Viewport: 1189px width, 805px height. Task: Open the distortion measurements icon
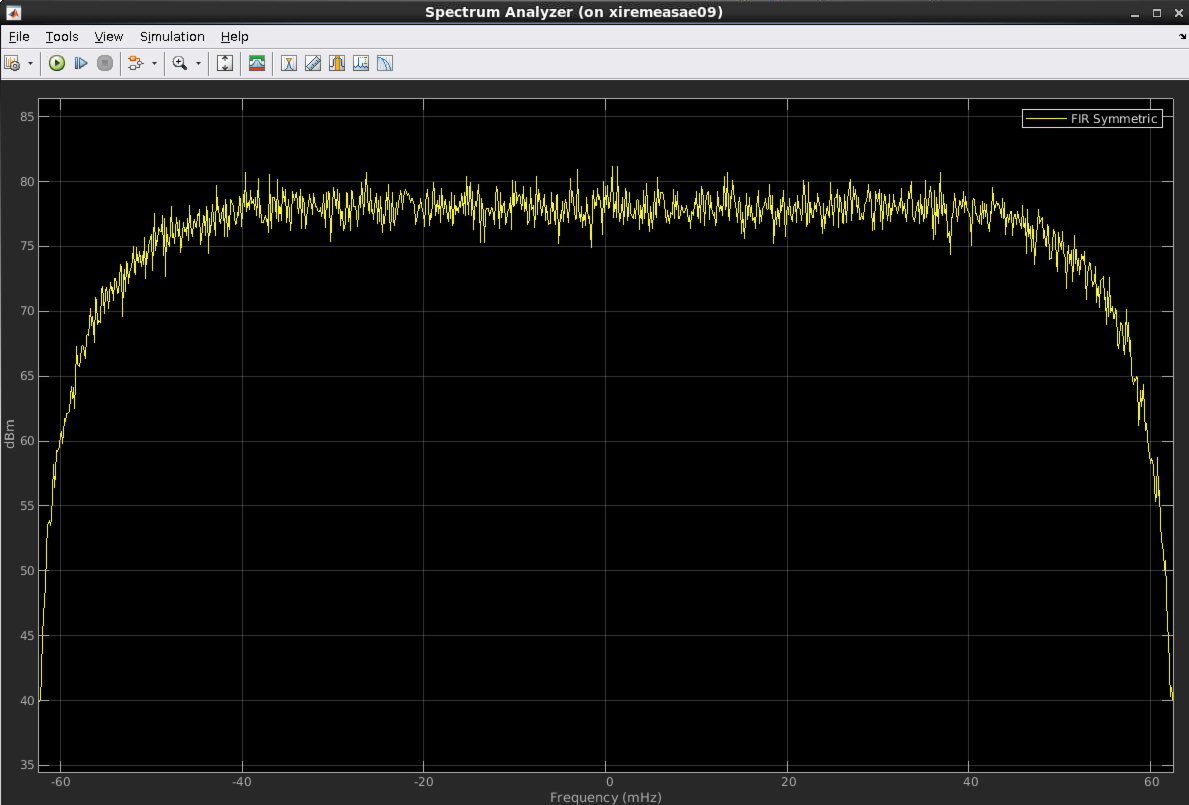coord(361,63)
